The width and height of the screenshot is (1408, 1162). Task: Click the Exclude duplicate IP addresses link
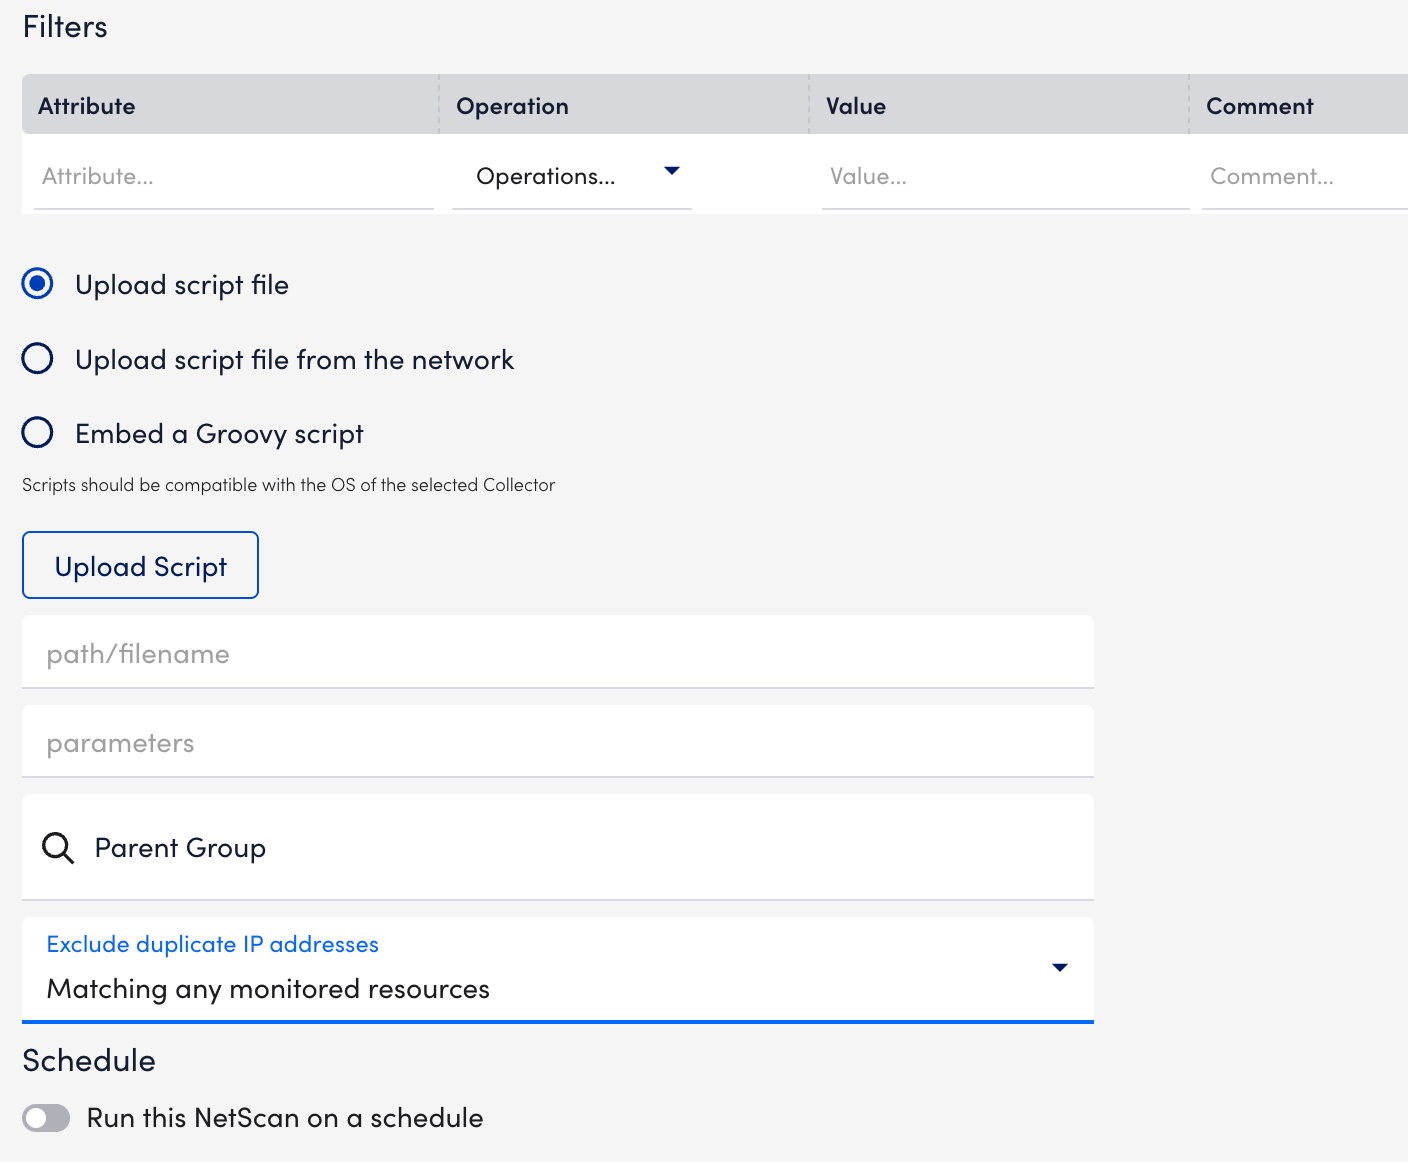click(211, 943)
